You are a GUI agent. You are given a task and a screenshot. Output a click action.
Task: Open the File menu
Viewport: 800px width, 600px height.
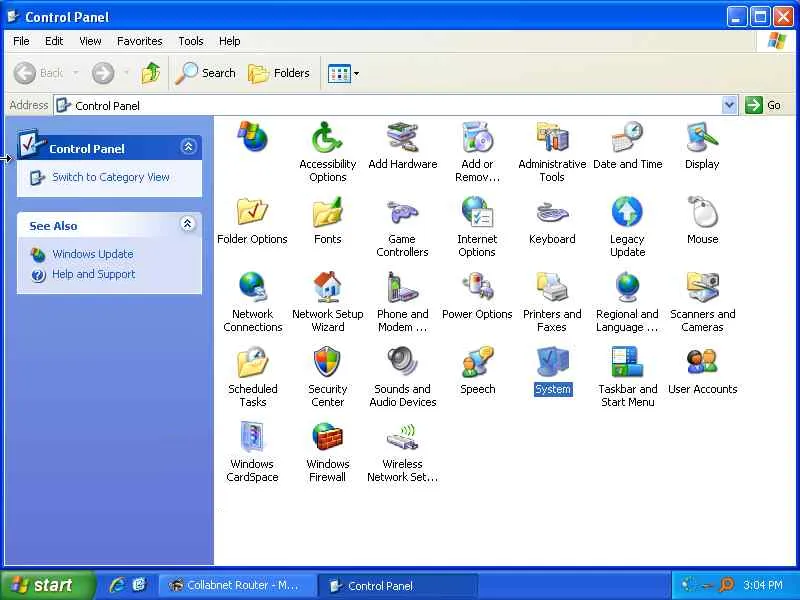[21, 41]
